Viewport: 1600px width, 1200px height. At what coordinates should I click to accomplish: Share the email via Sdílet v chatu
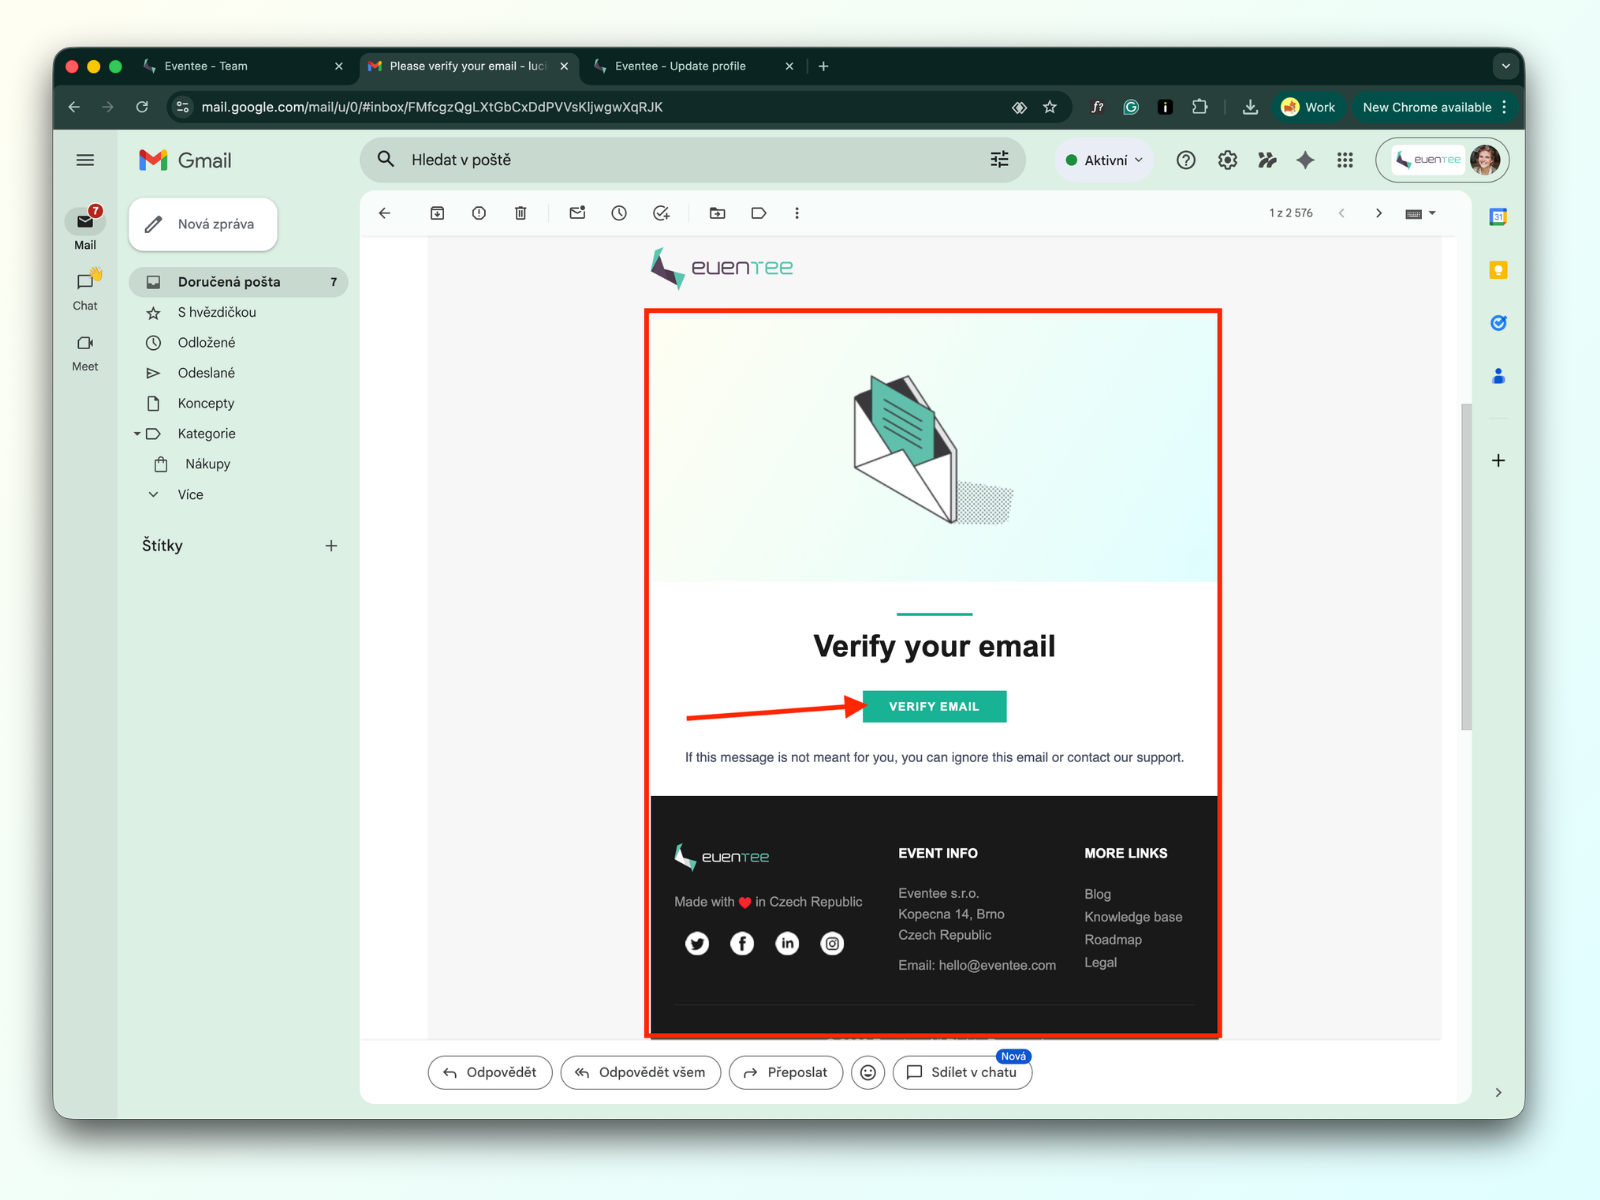tap(962, 1072)
